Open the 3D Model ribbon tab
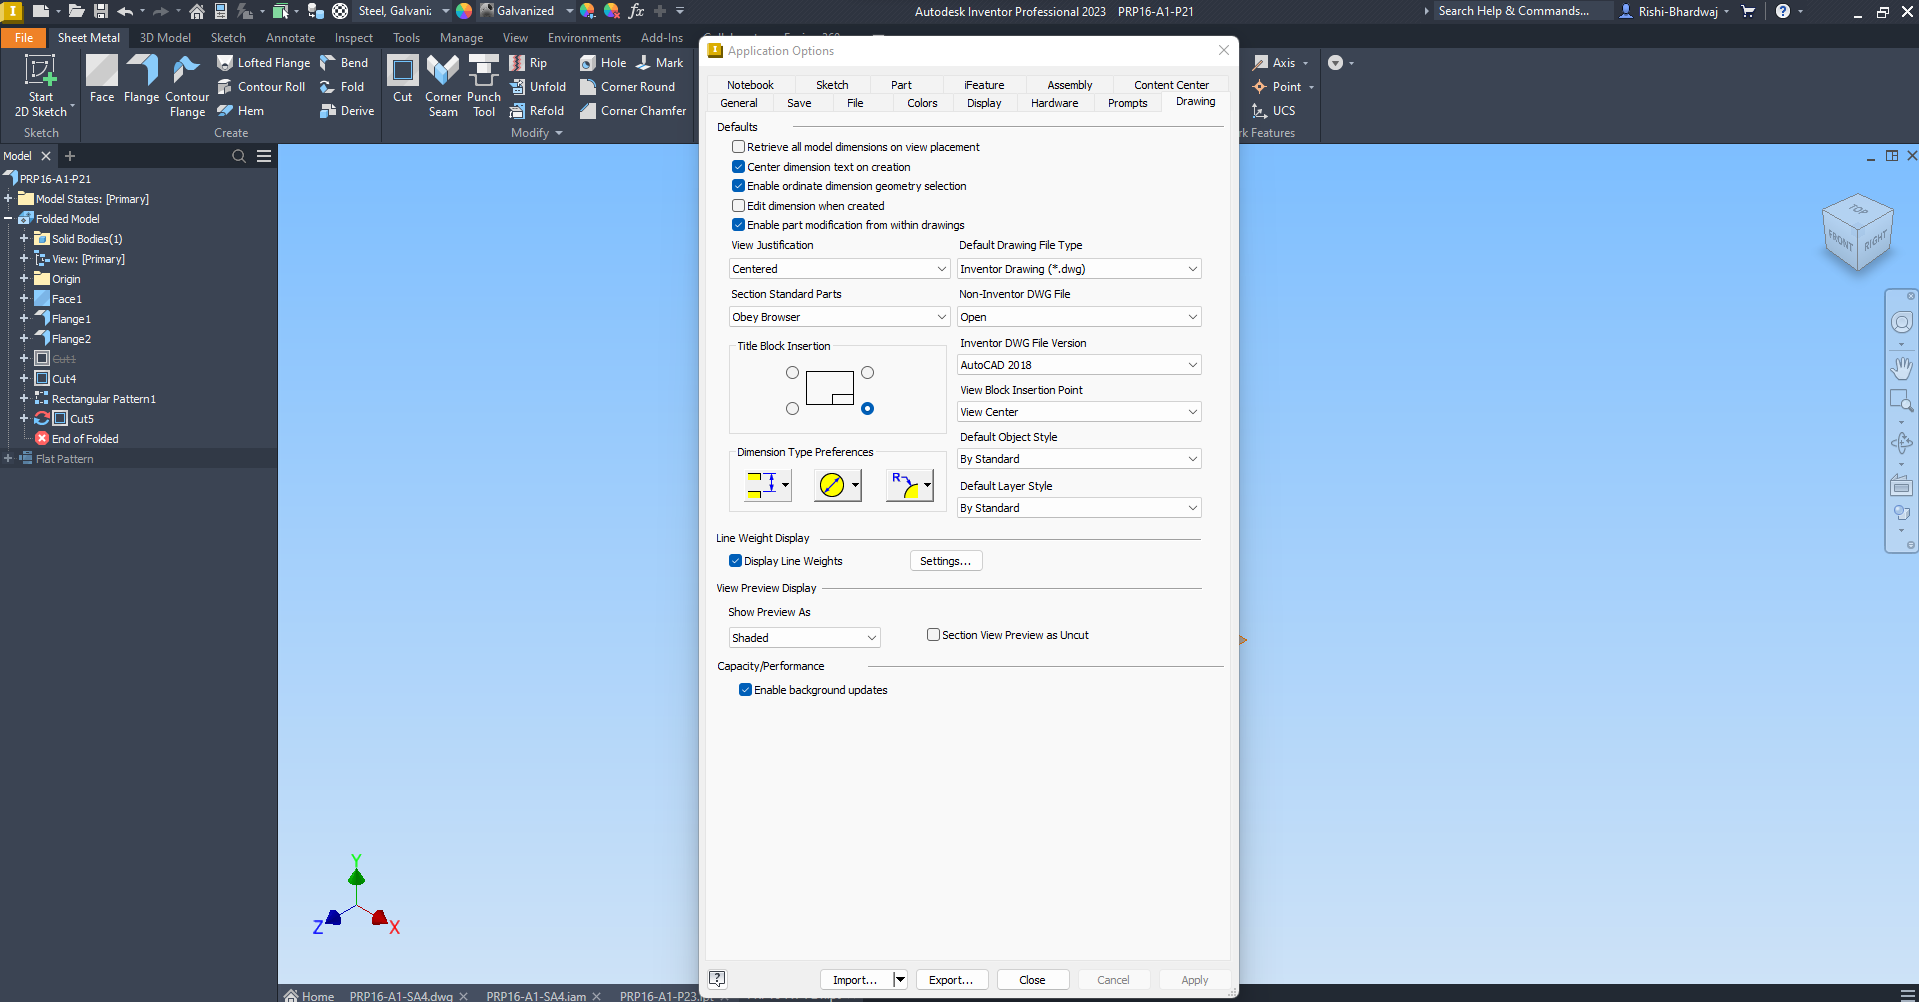The height and width of the screenshot is (1002, 1919). (165, 38)
